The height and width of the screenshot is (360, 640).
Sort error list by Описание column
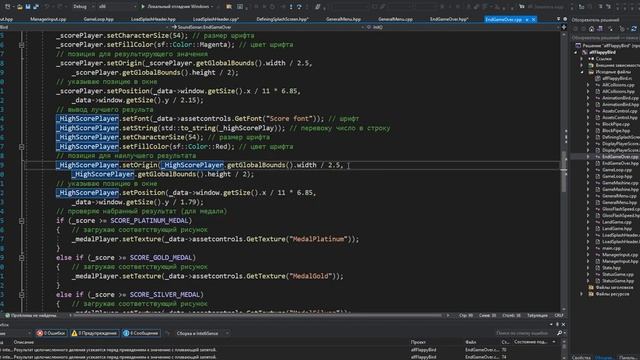[x=24, y=342]
